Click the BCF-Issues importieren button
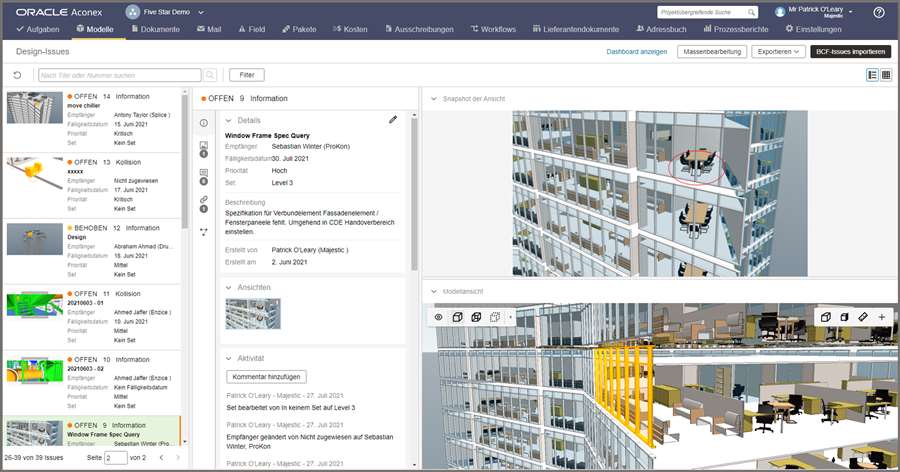900x472 pixels. (849, 51)
